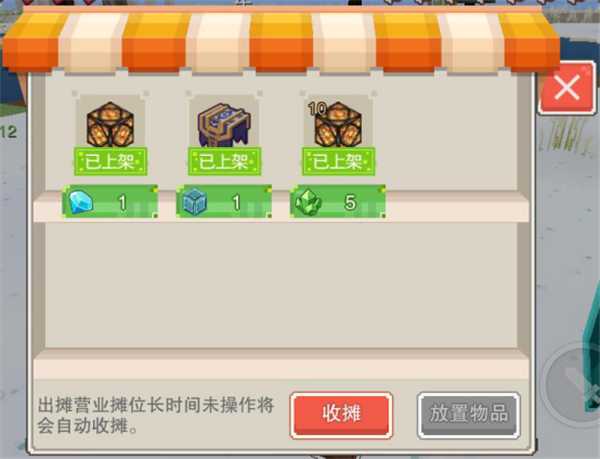Tap the quantity 10 badge

coord(317,109)
